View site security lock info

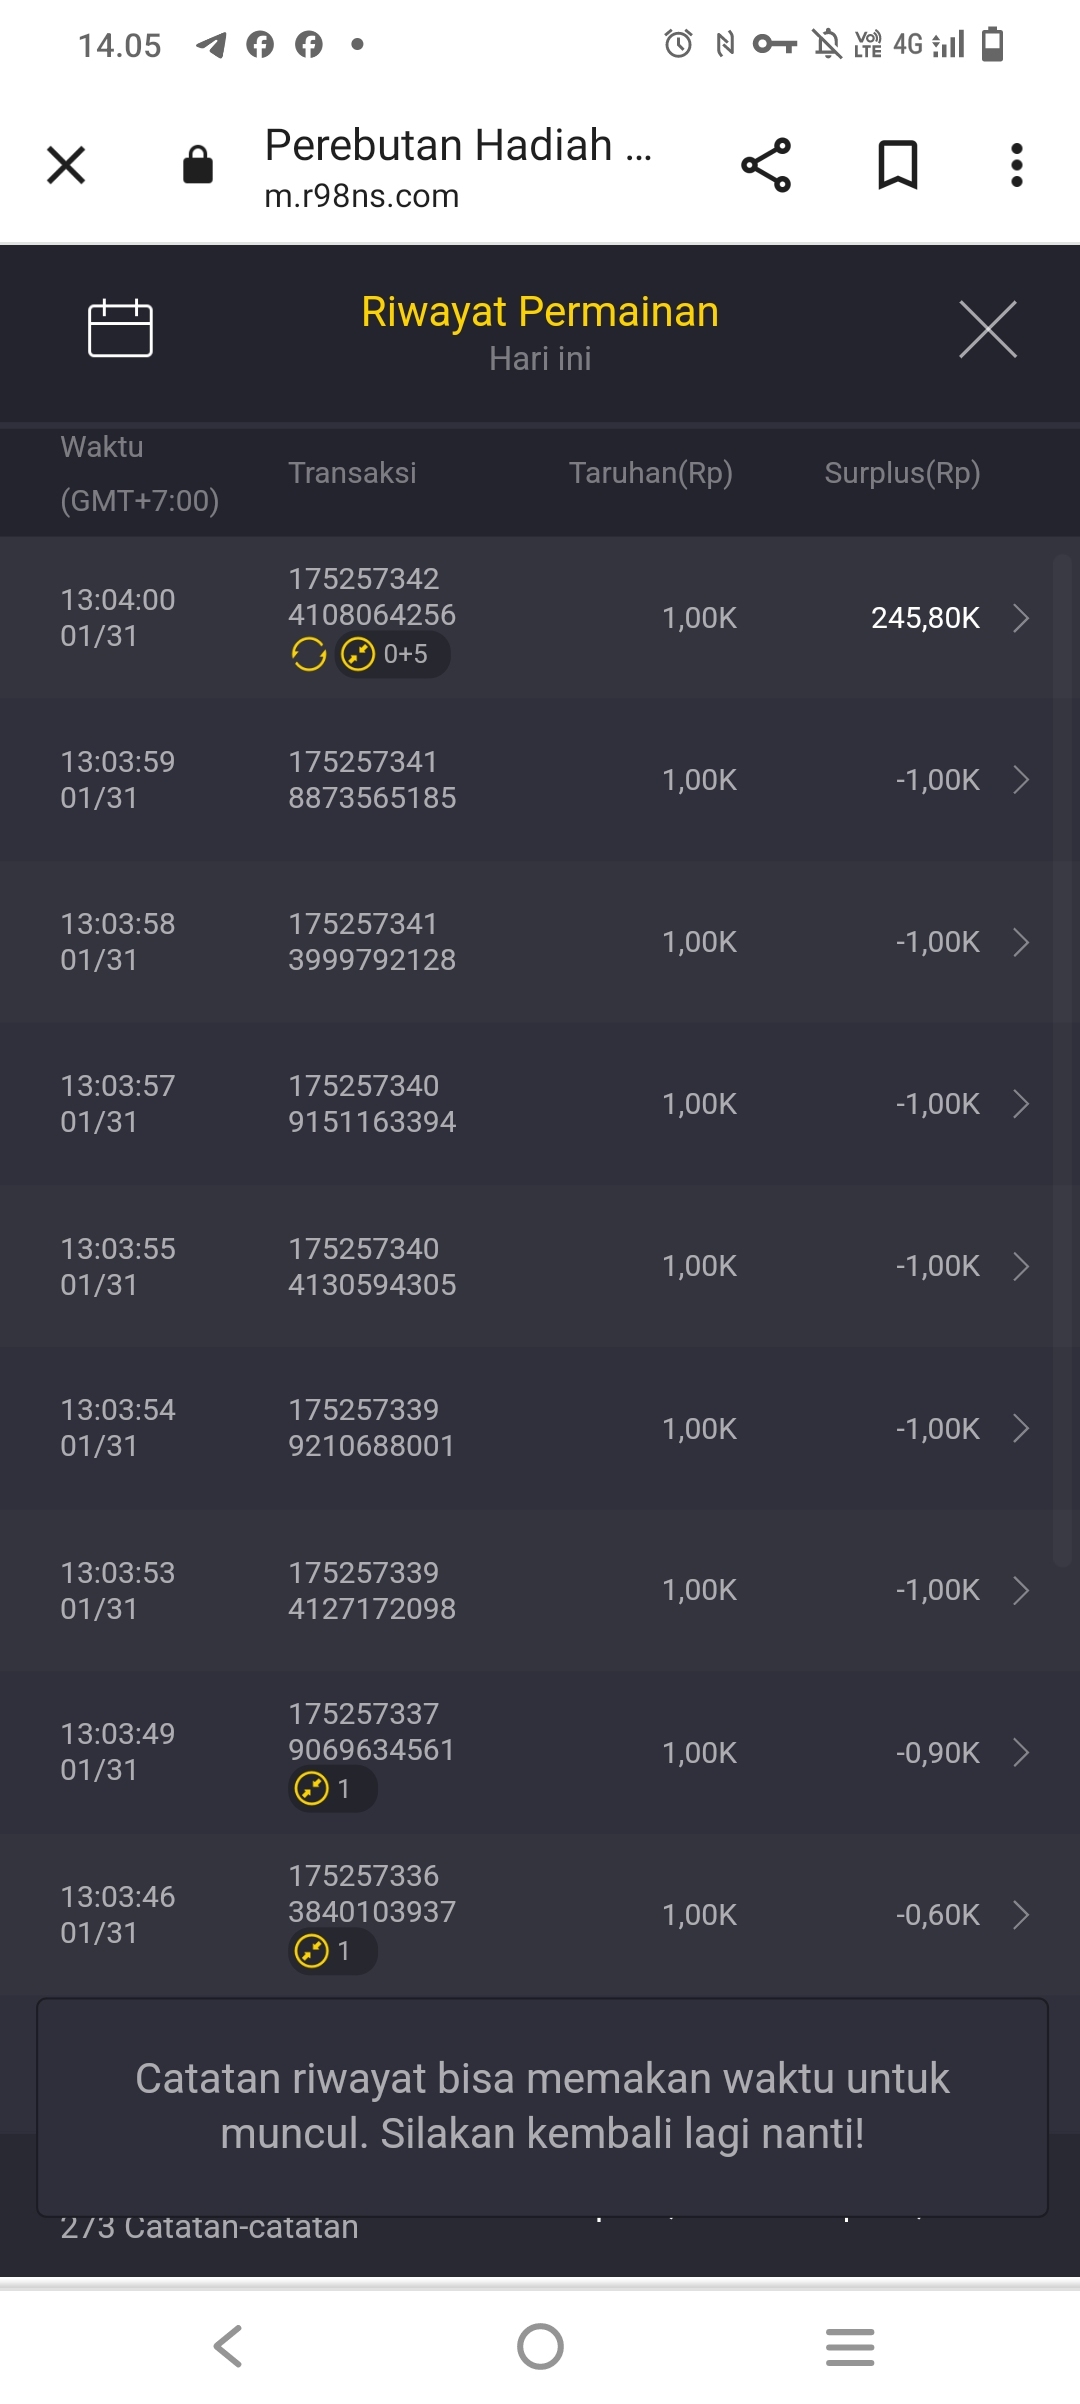coord(198,165)
